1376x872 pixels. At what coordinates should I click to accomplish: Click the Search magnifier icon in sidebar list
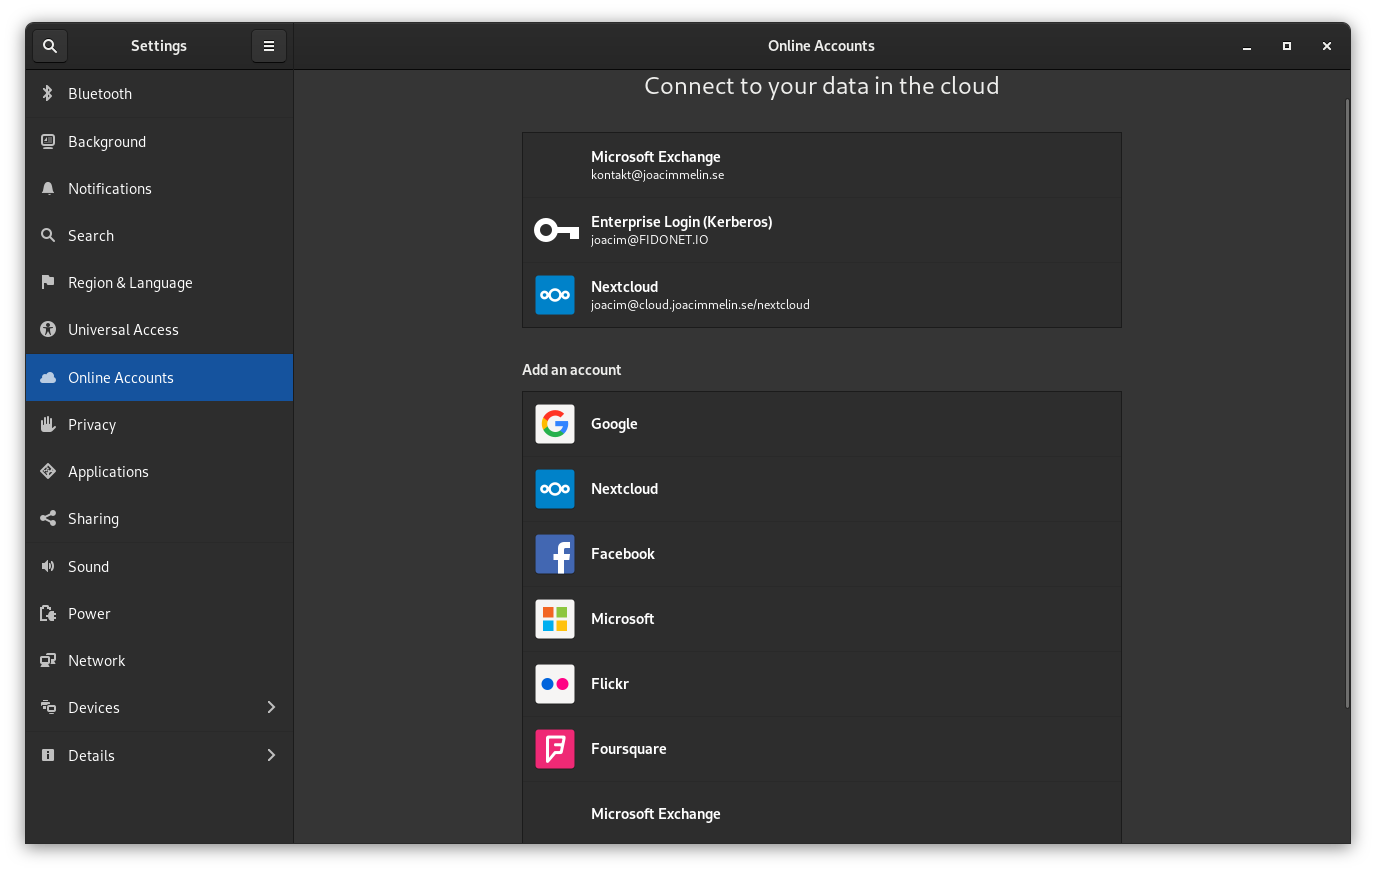click(47, 236)
